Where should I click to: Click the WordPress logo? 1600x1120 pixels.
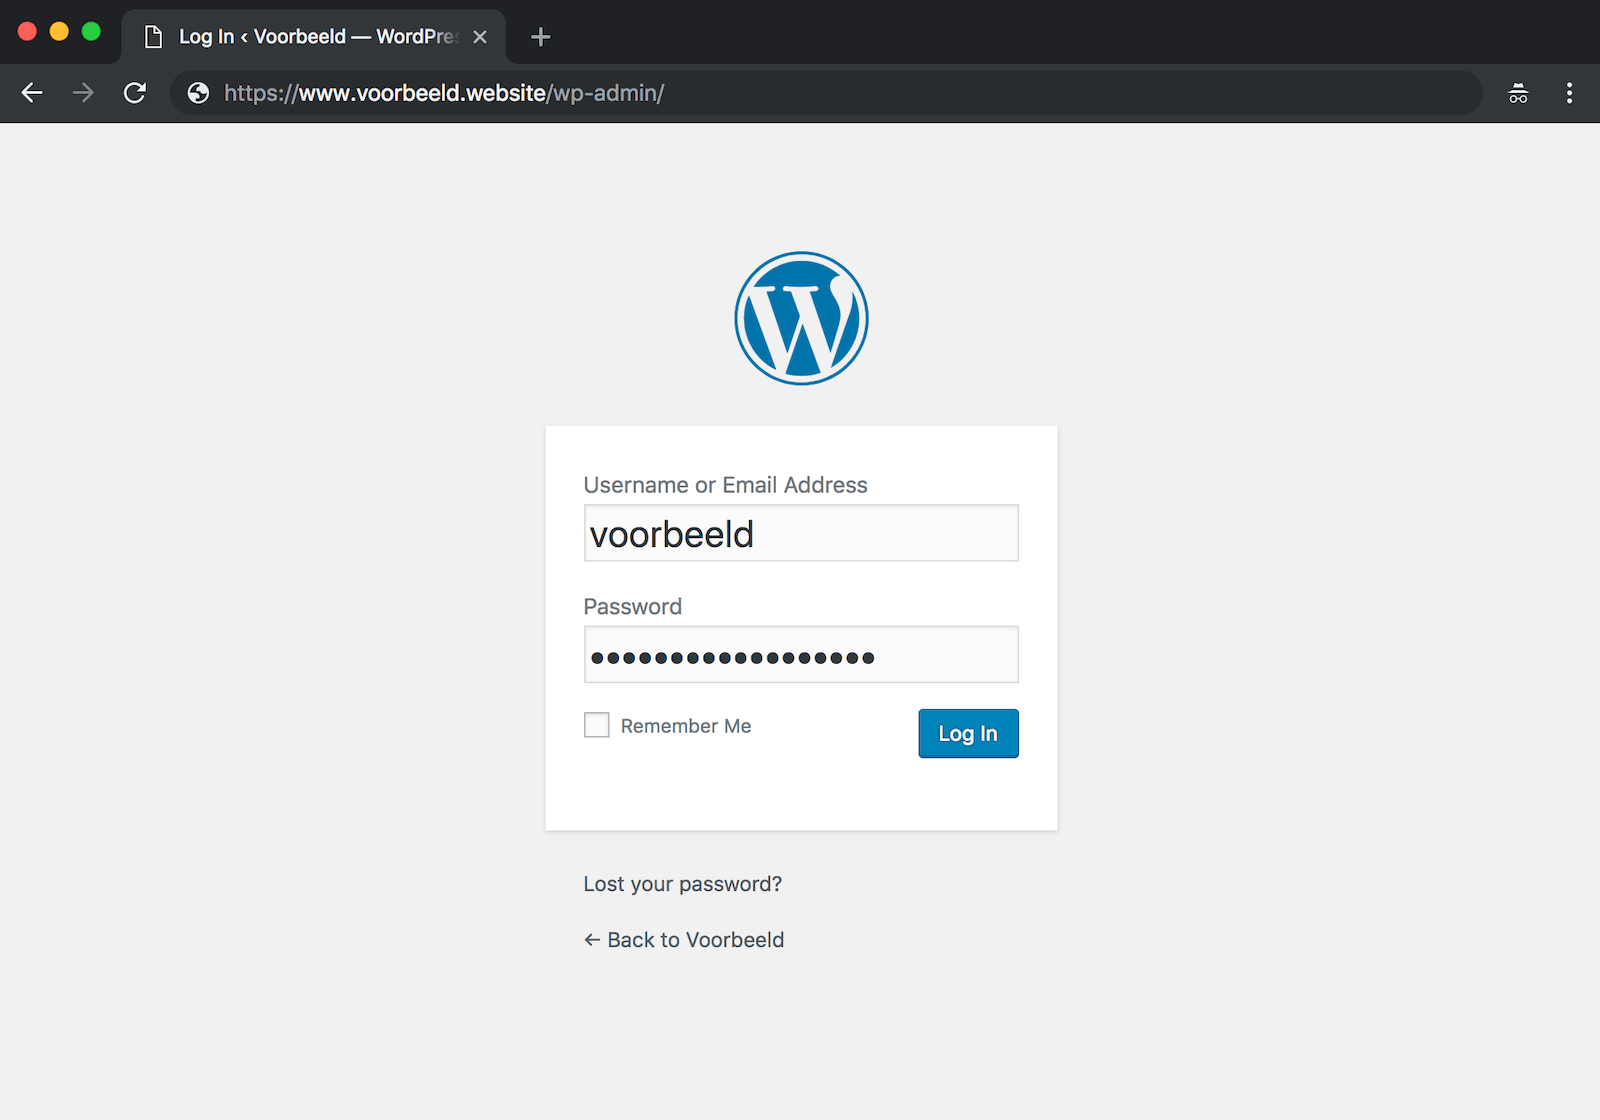pyautogui.click(x=801, y=318)
